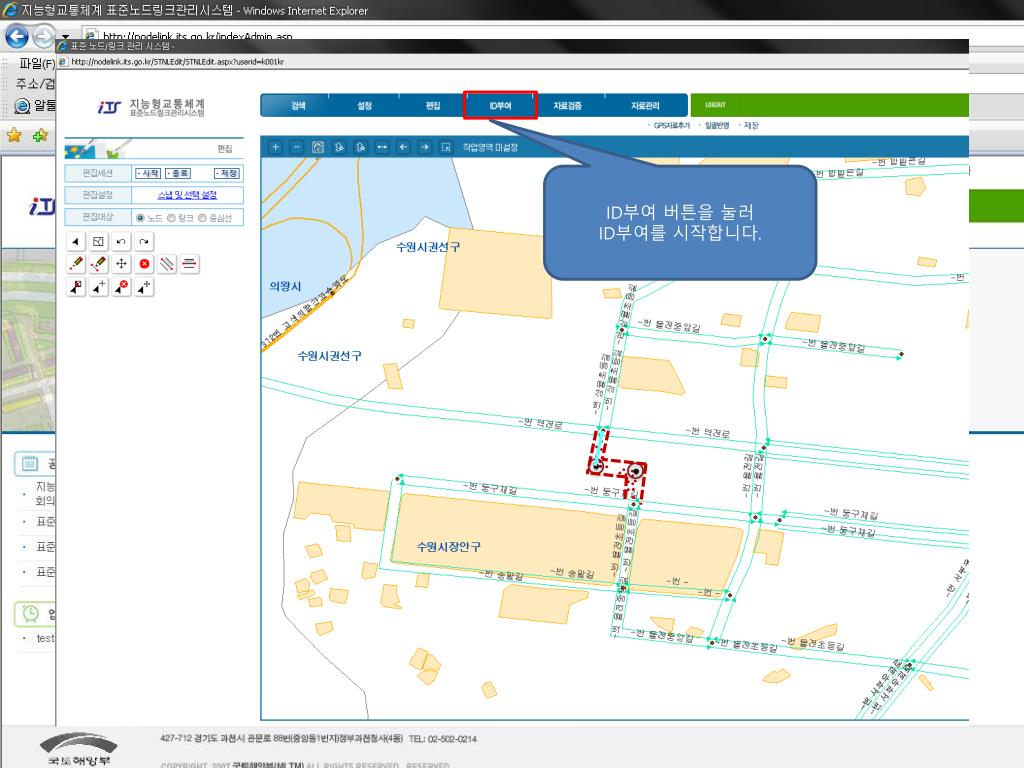Open the 편집 tab
The height and width of the screenshot is (768, 1024).
click(x=432, y=105)
